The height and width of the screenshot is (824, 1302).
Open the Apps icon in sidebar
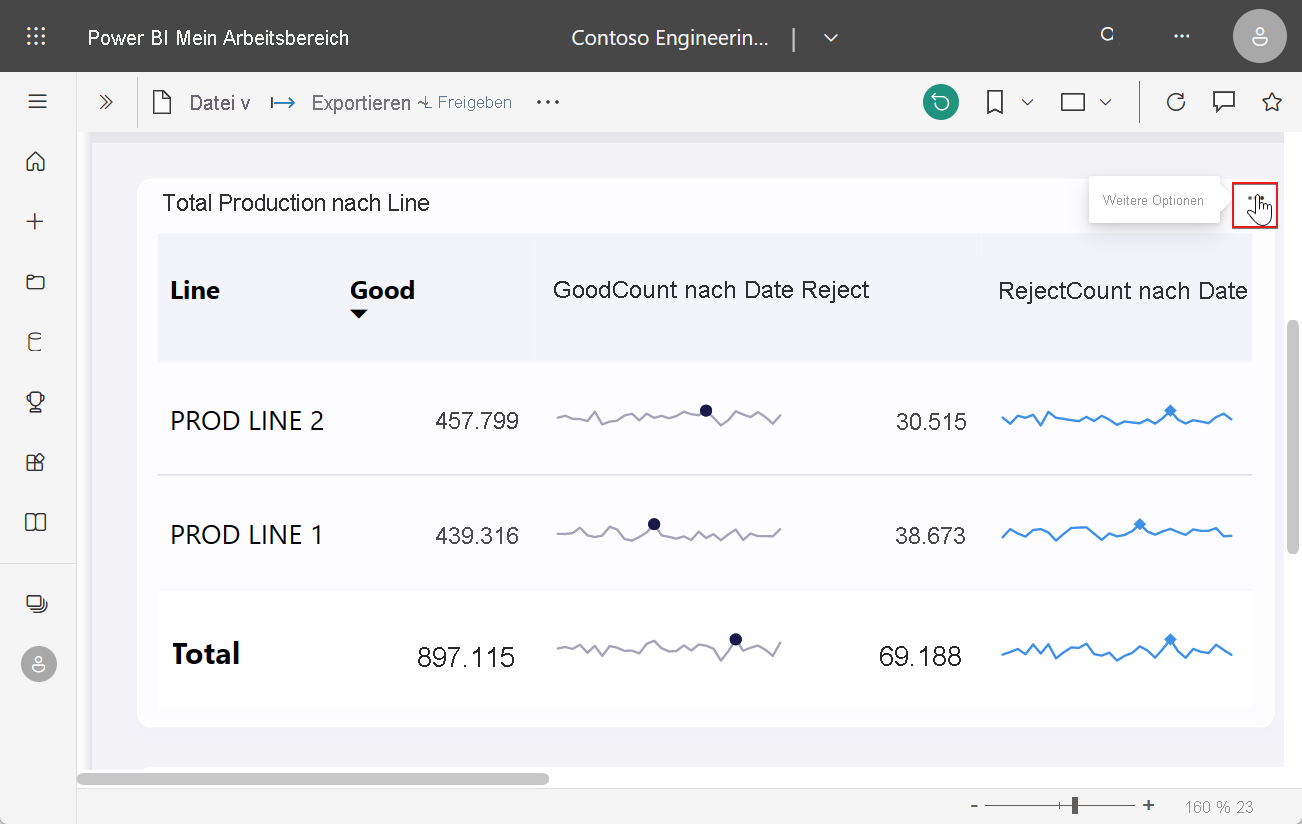[36, 462]
